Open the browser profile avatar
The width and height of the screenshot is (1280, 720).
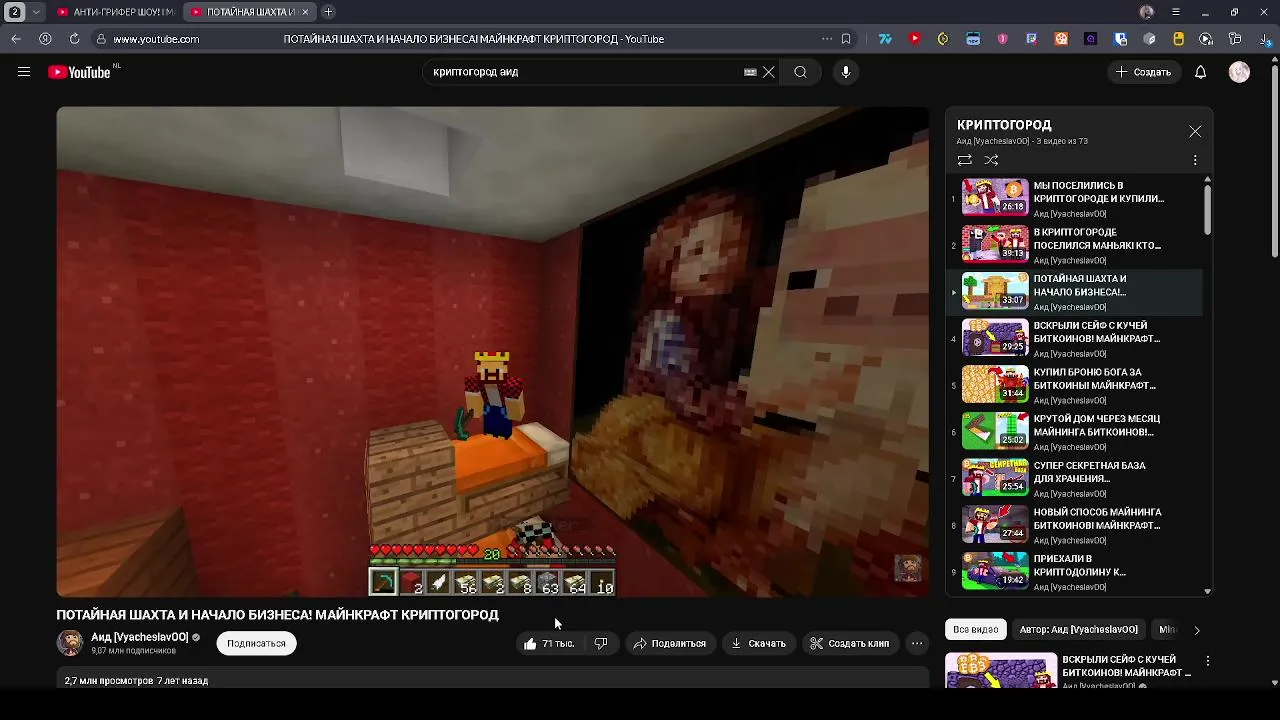click(x=1147, y=12)
